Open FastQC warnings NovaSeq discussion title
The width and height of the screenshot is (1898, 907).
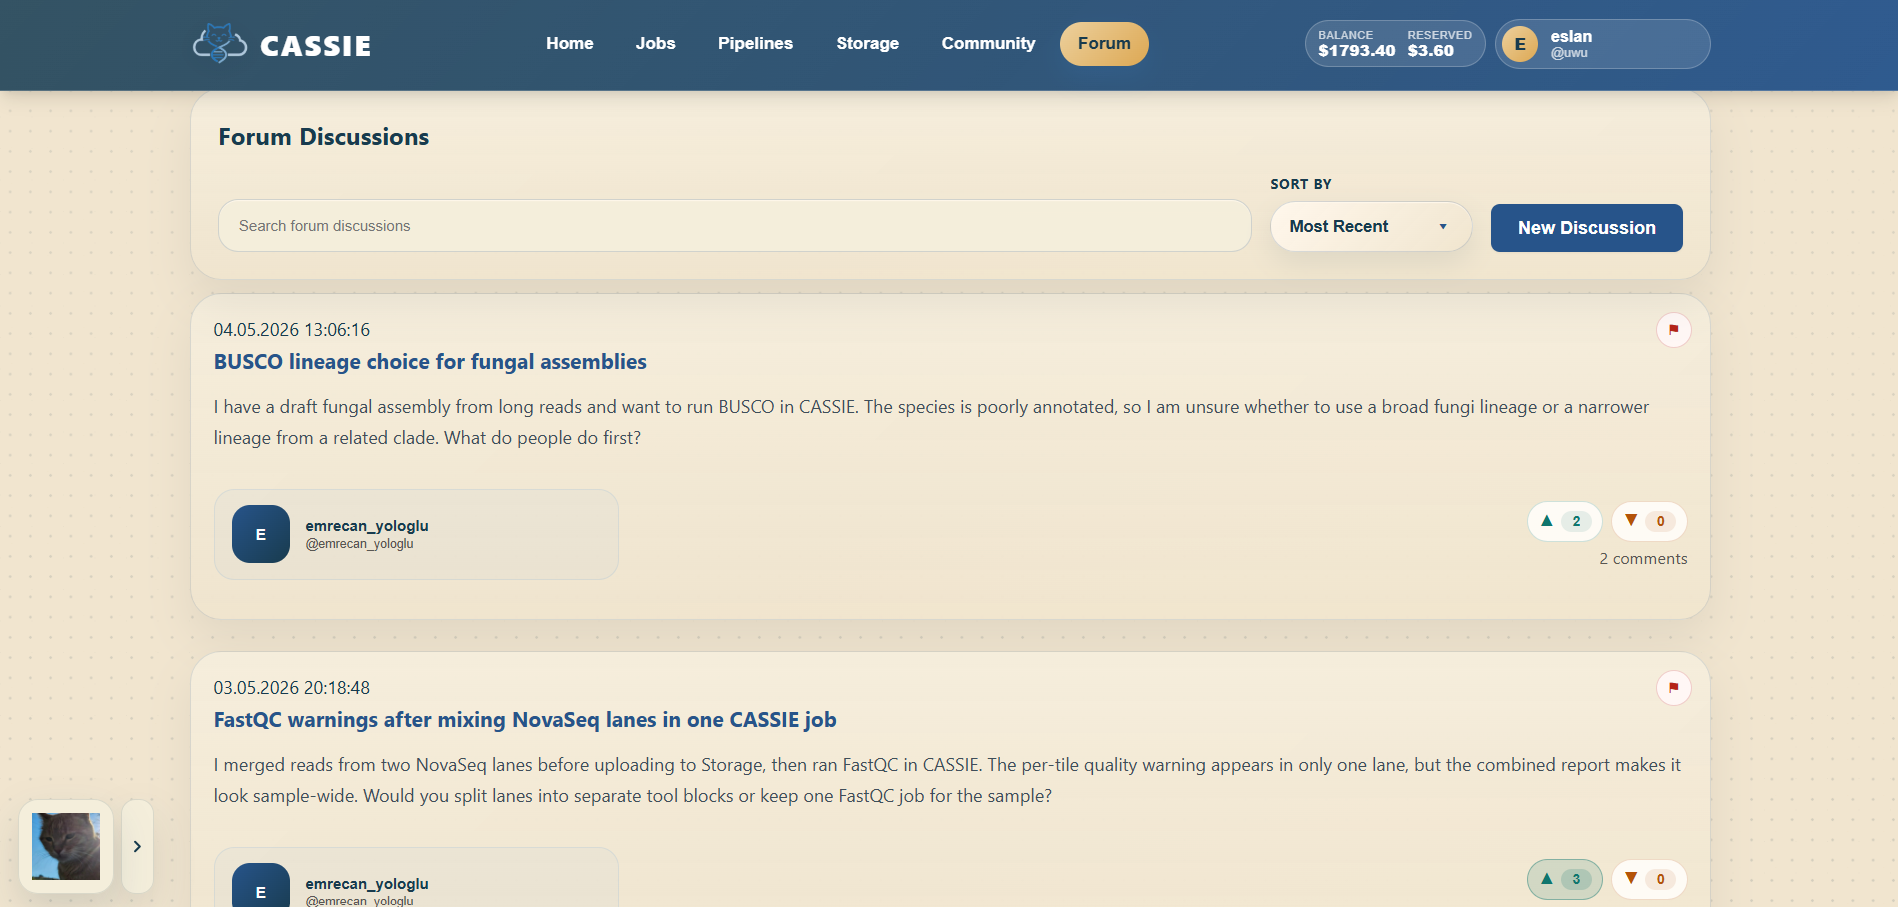[525, 720]
